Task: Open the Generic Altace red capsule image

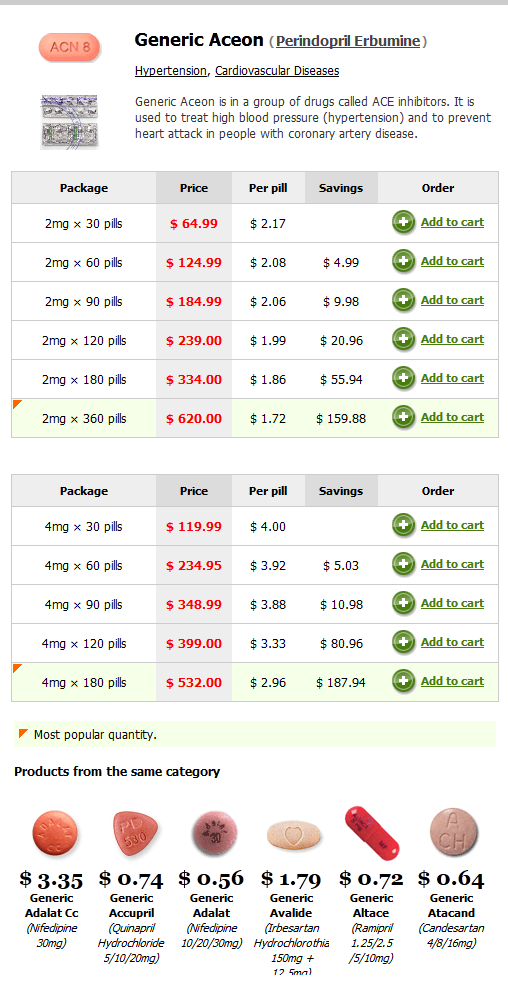Action: coord(371,833)
